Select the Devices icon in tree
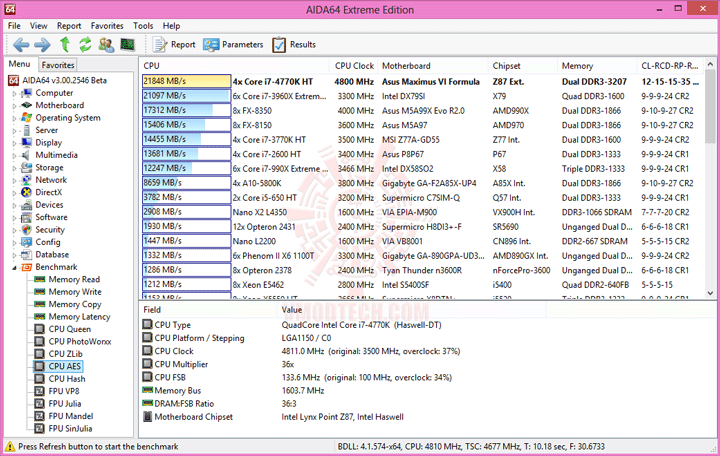Image resolution: width=720 pixels, height=456 pixels. pos(27,205)
